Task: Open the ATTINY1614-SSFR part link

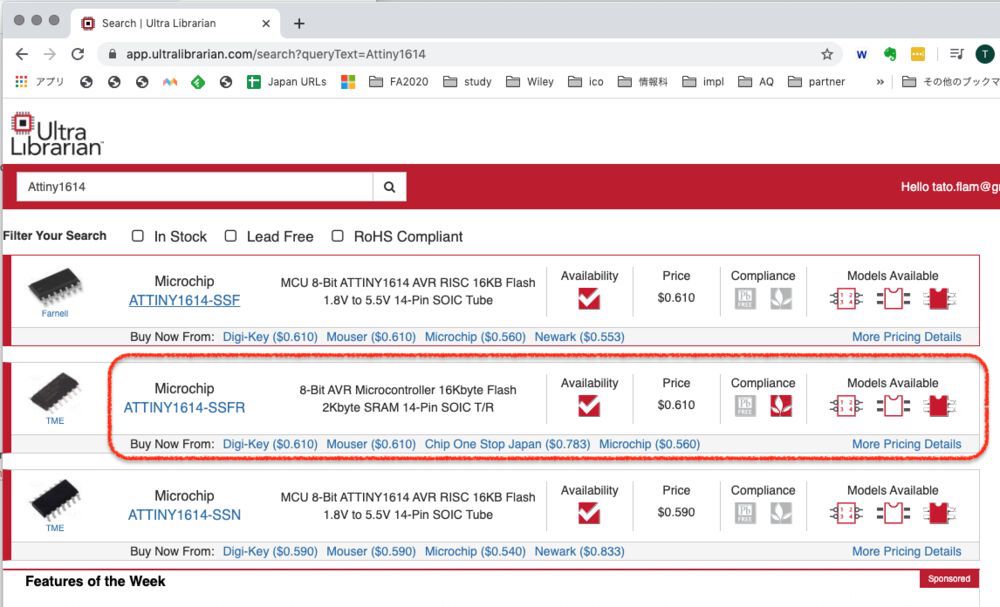Action: point(184,407)
